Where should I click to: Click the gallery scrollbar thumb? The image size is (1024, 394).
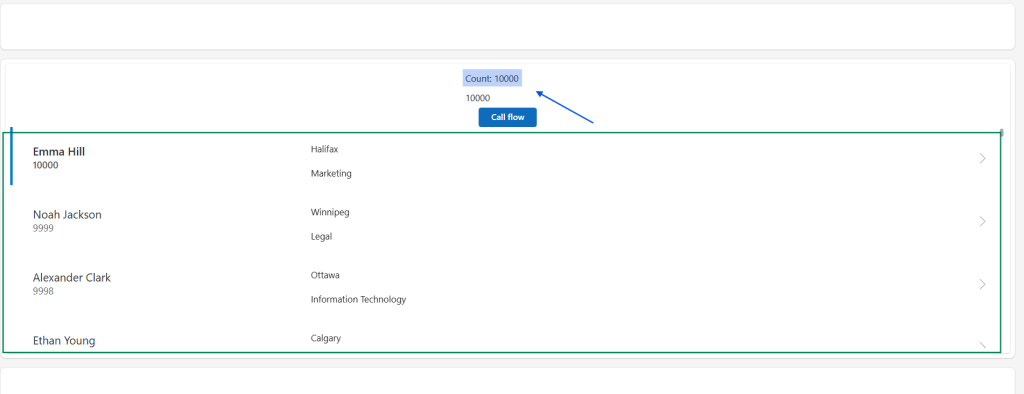point(1002,133)
